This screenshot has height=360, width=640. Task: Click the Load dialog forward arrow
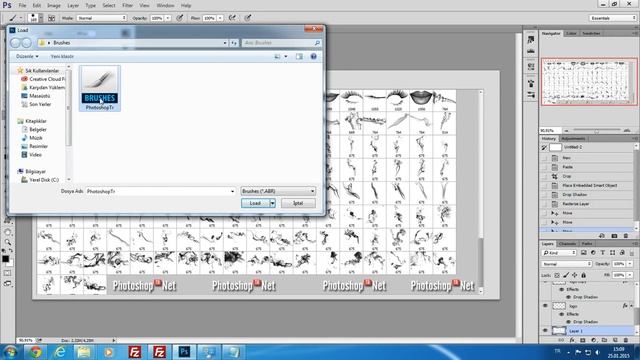(x=26, y=43)
